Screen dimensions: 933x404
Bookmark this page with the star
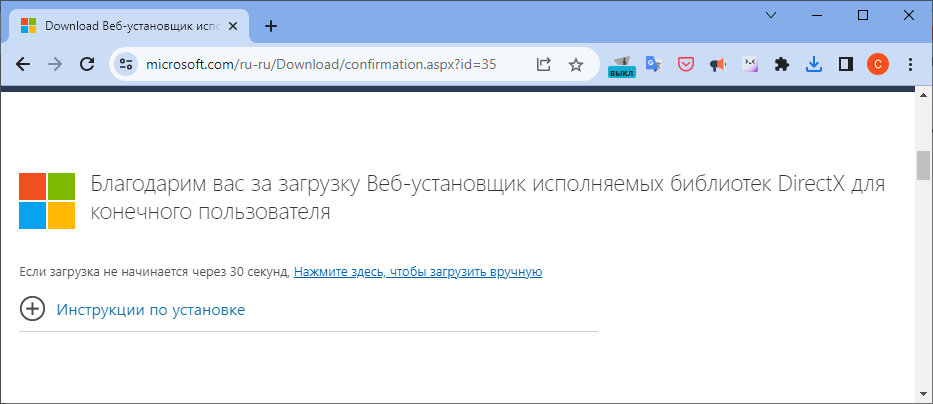point(575,64)
